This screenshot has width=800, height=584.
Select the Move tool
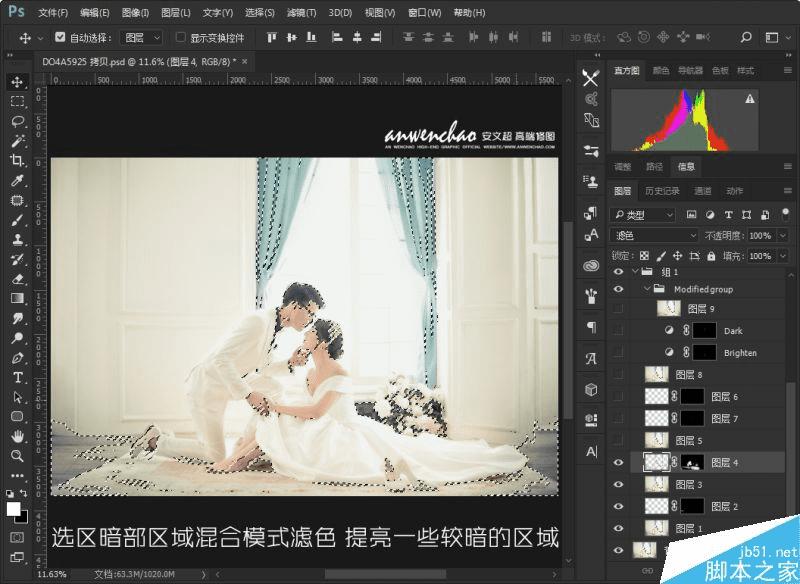point(17,82)
